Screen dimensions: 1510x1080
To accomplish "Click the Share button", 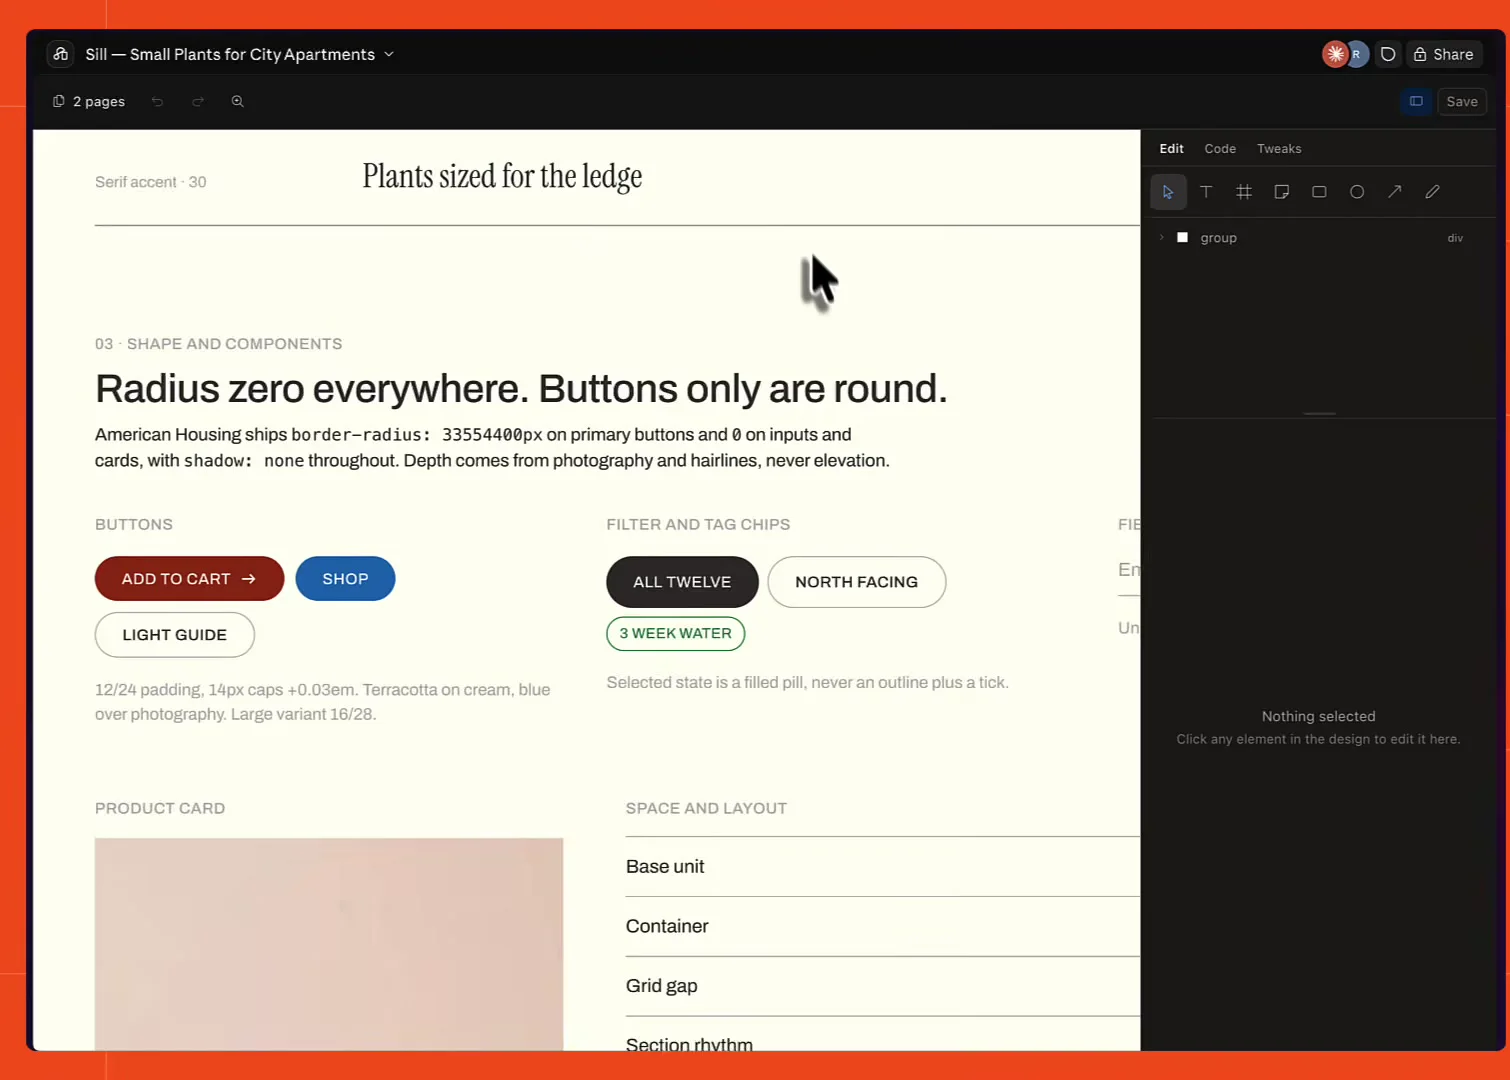I will point(1444,54).
